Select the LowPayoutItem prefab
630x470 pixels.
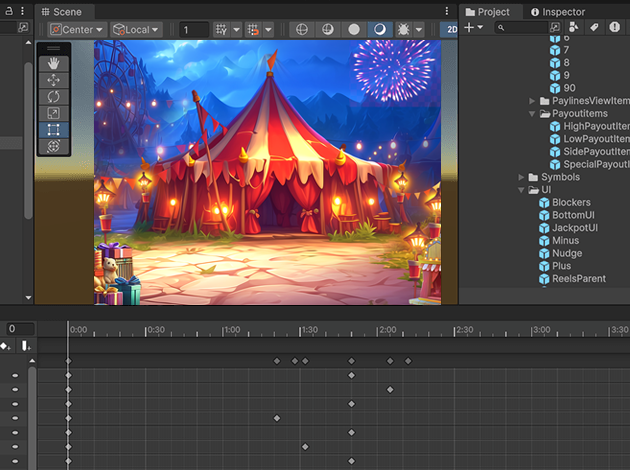point(589,139)
